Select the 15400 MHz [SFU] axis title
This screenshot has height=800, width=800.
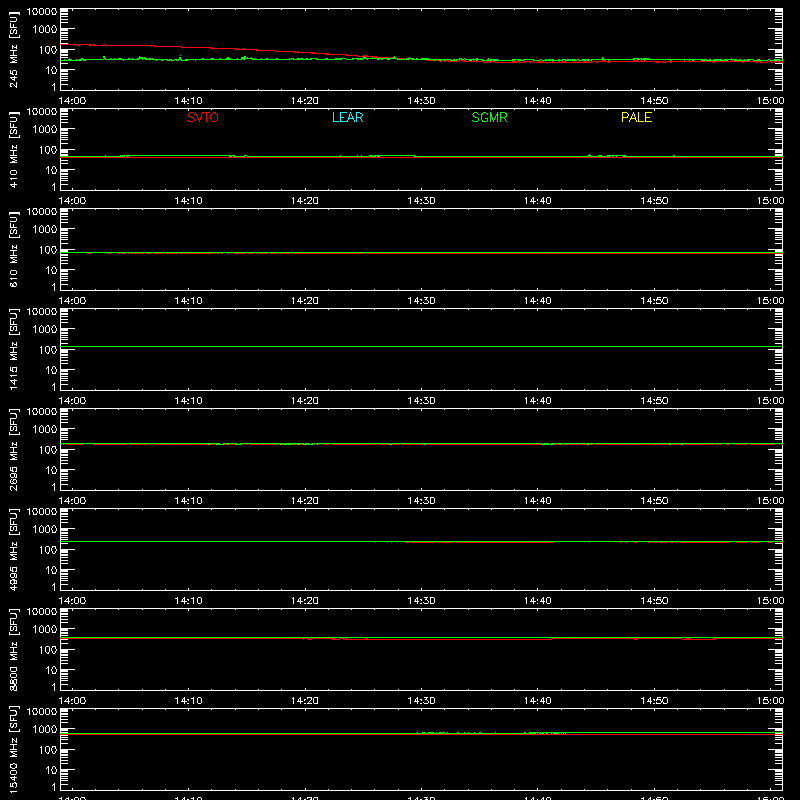[14, 749]
